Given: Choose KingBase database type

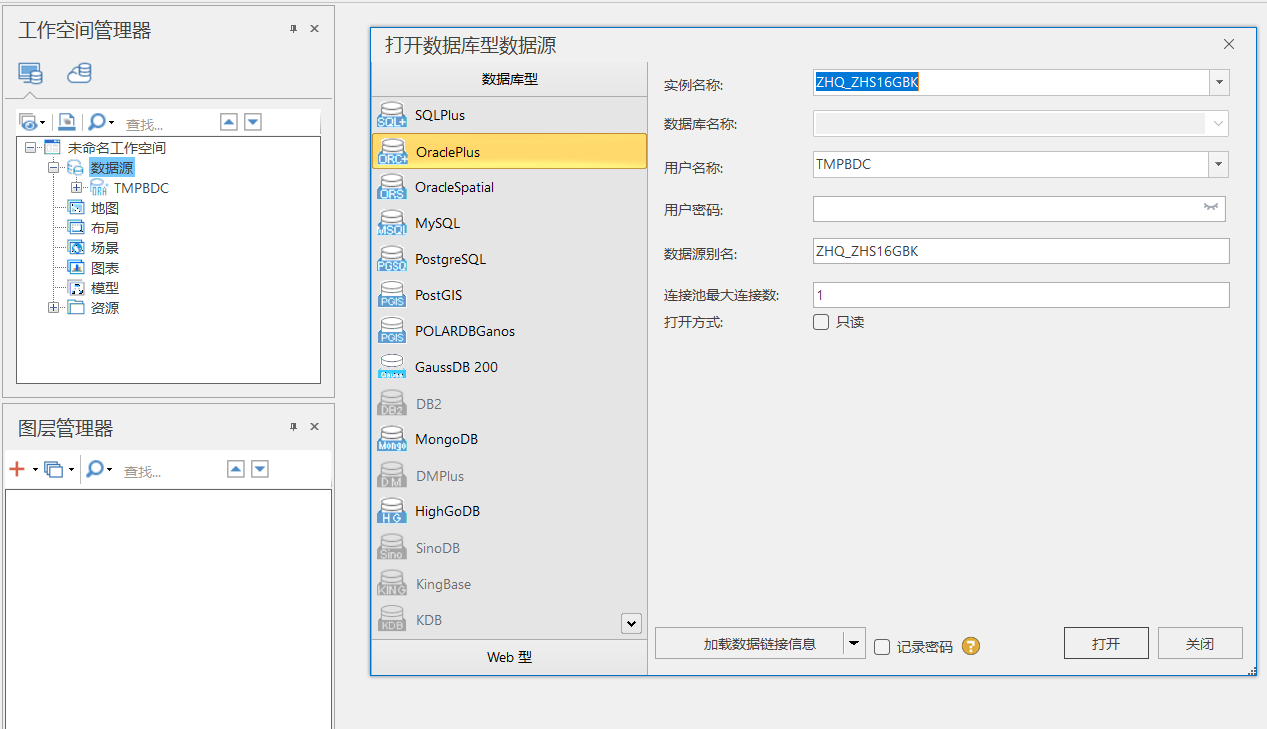Looking at the screenshot, I should pyautogui.click(x=509, y=584).
